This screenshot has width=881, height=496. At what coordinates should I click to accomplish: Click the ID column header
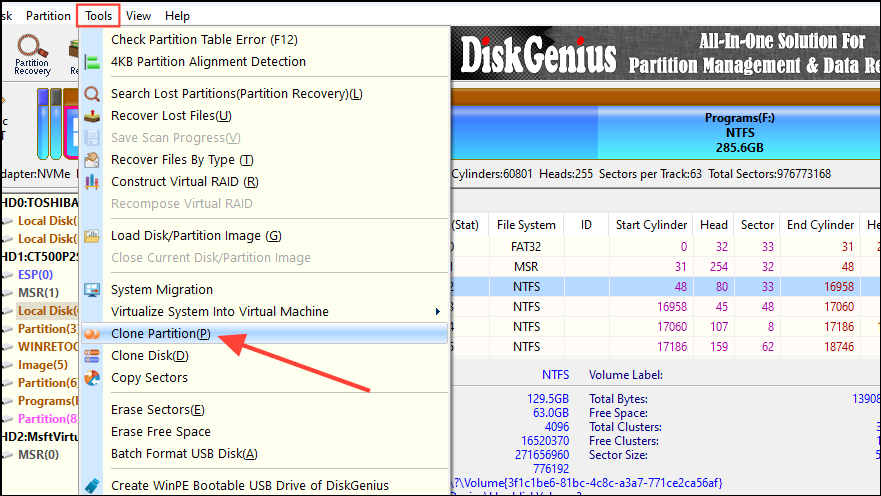click(586, 225)
